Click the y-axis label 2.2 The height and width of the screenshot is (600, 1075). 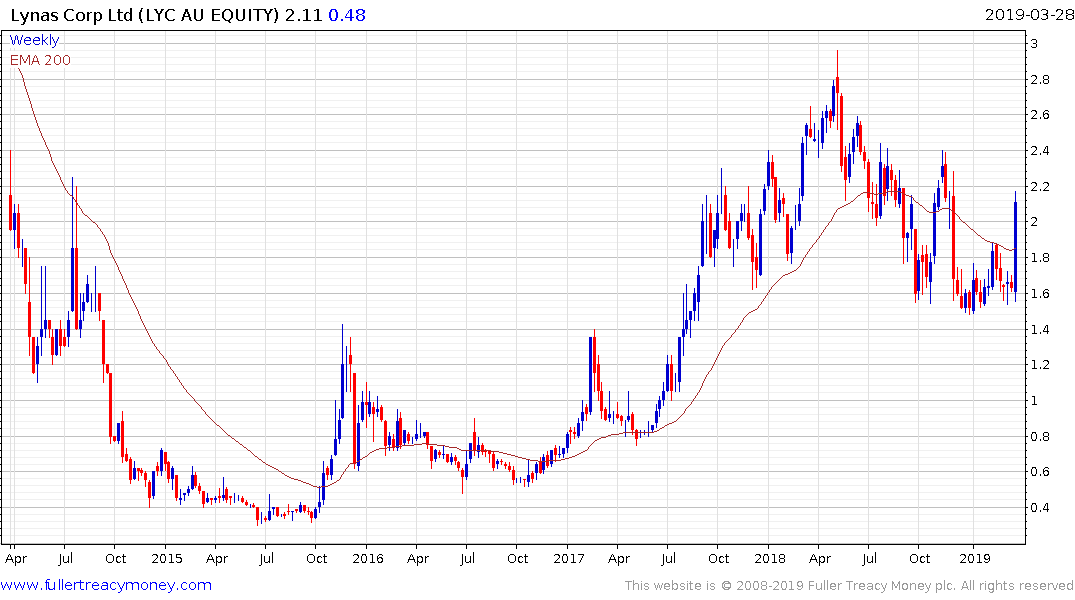pos(1040,187)
